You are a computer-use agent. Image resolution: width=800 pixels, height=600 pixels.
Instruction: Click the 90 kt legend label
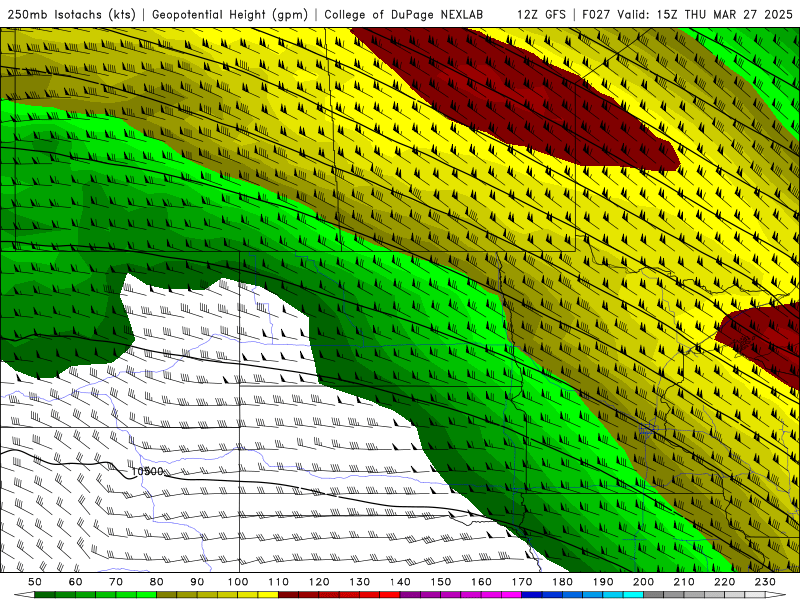coord(197,582)
